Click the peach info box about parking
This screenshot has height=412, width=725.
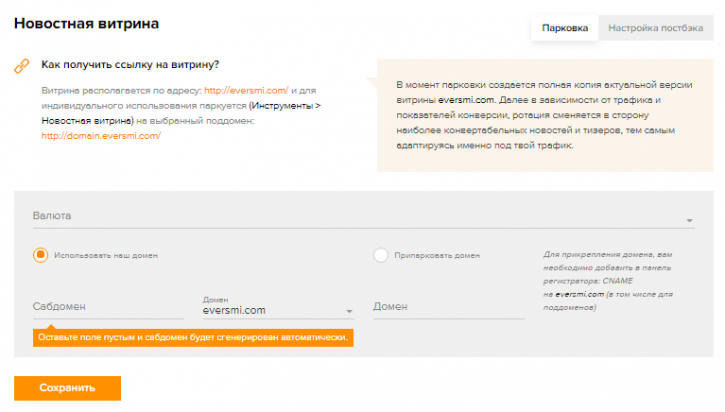point(545,115)
